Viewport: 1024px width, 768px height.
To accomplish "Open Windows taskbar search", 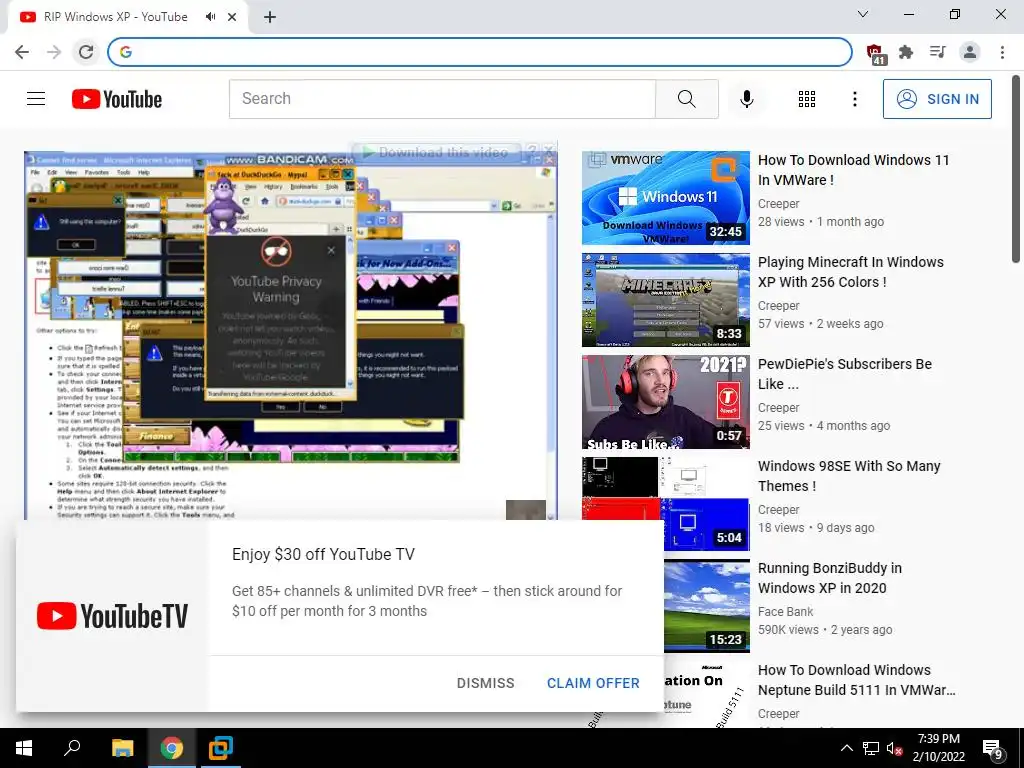I will click(72, 748).
